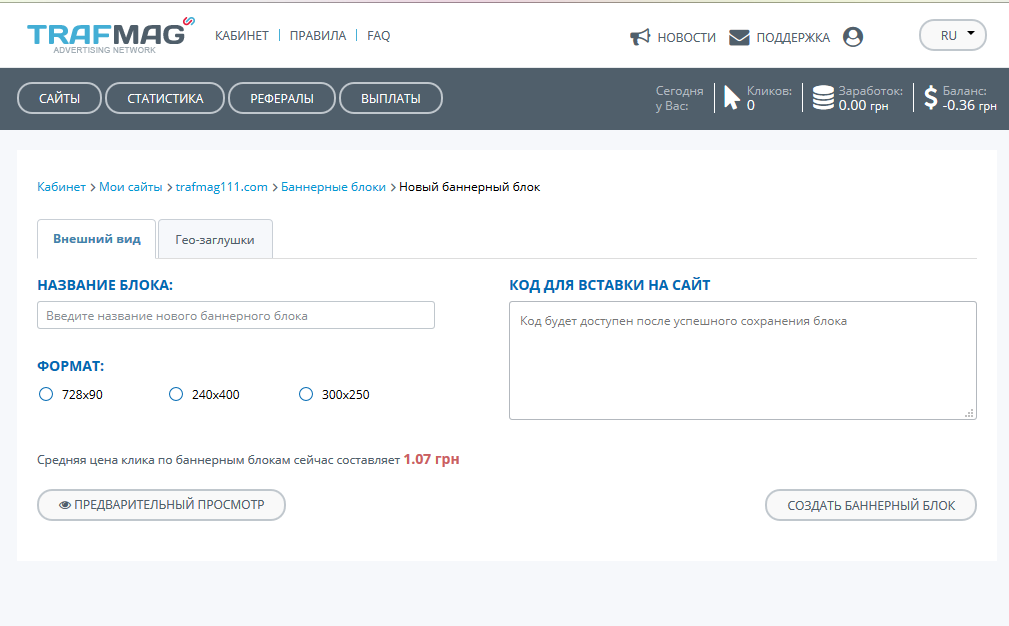
Task: Click the -0.36 грн balance value
Action: 970,106
